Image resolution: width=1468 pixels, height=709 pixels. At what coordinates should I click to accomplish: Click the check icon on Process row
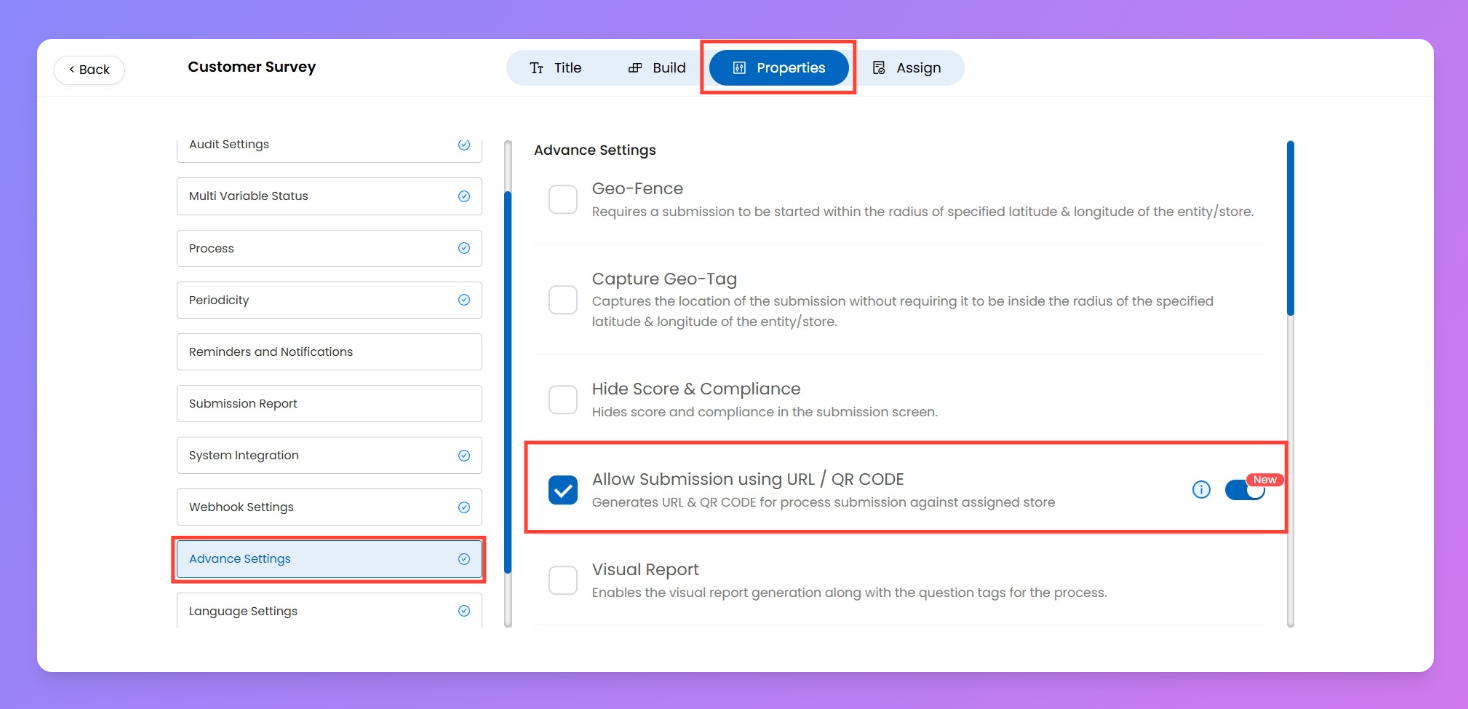click(x=464, y=248)
